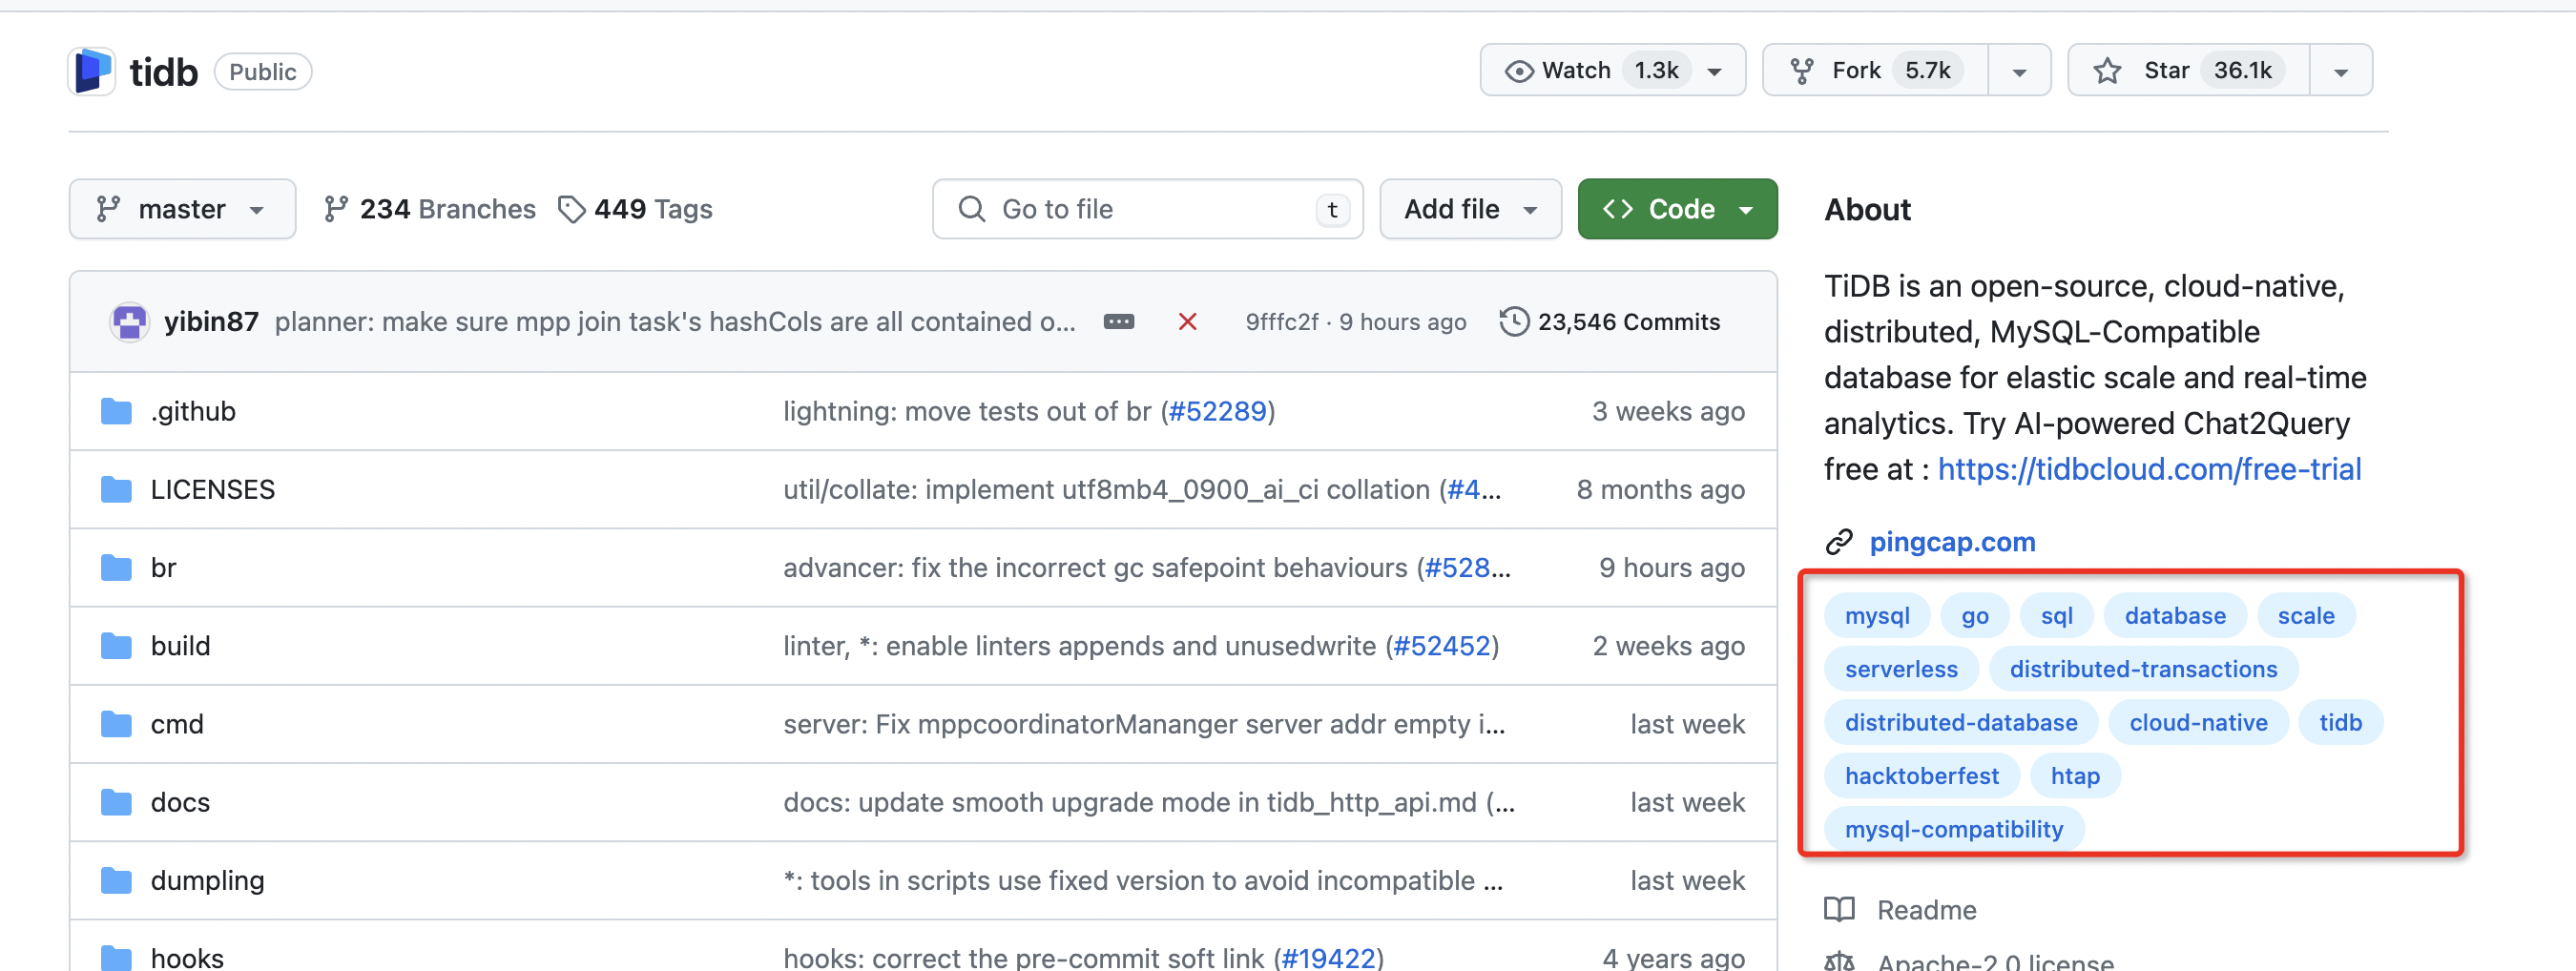
Task: Open the Star lists dropdown arrow
Action: pos(2340,71)
